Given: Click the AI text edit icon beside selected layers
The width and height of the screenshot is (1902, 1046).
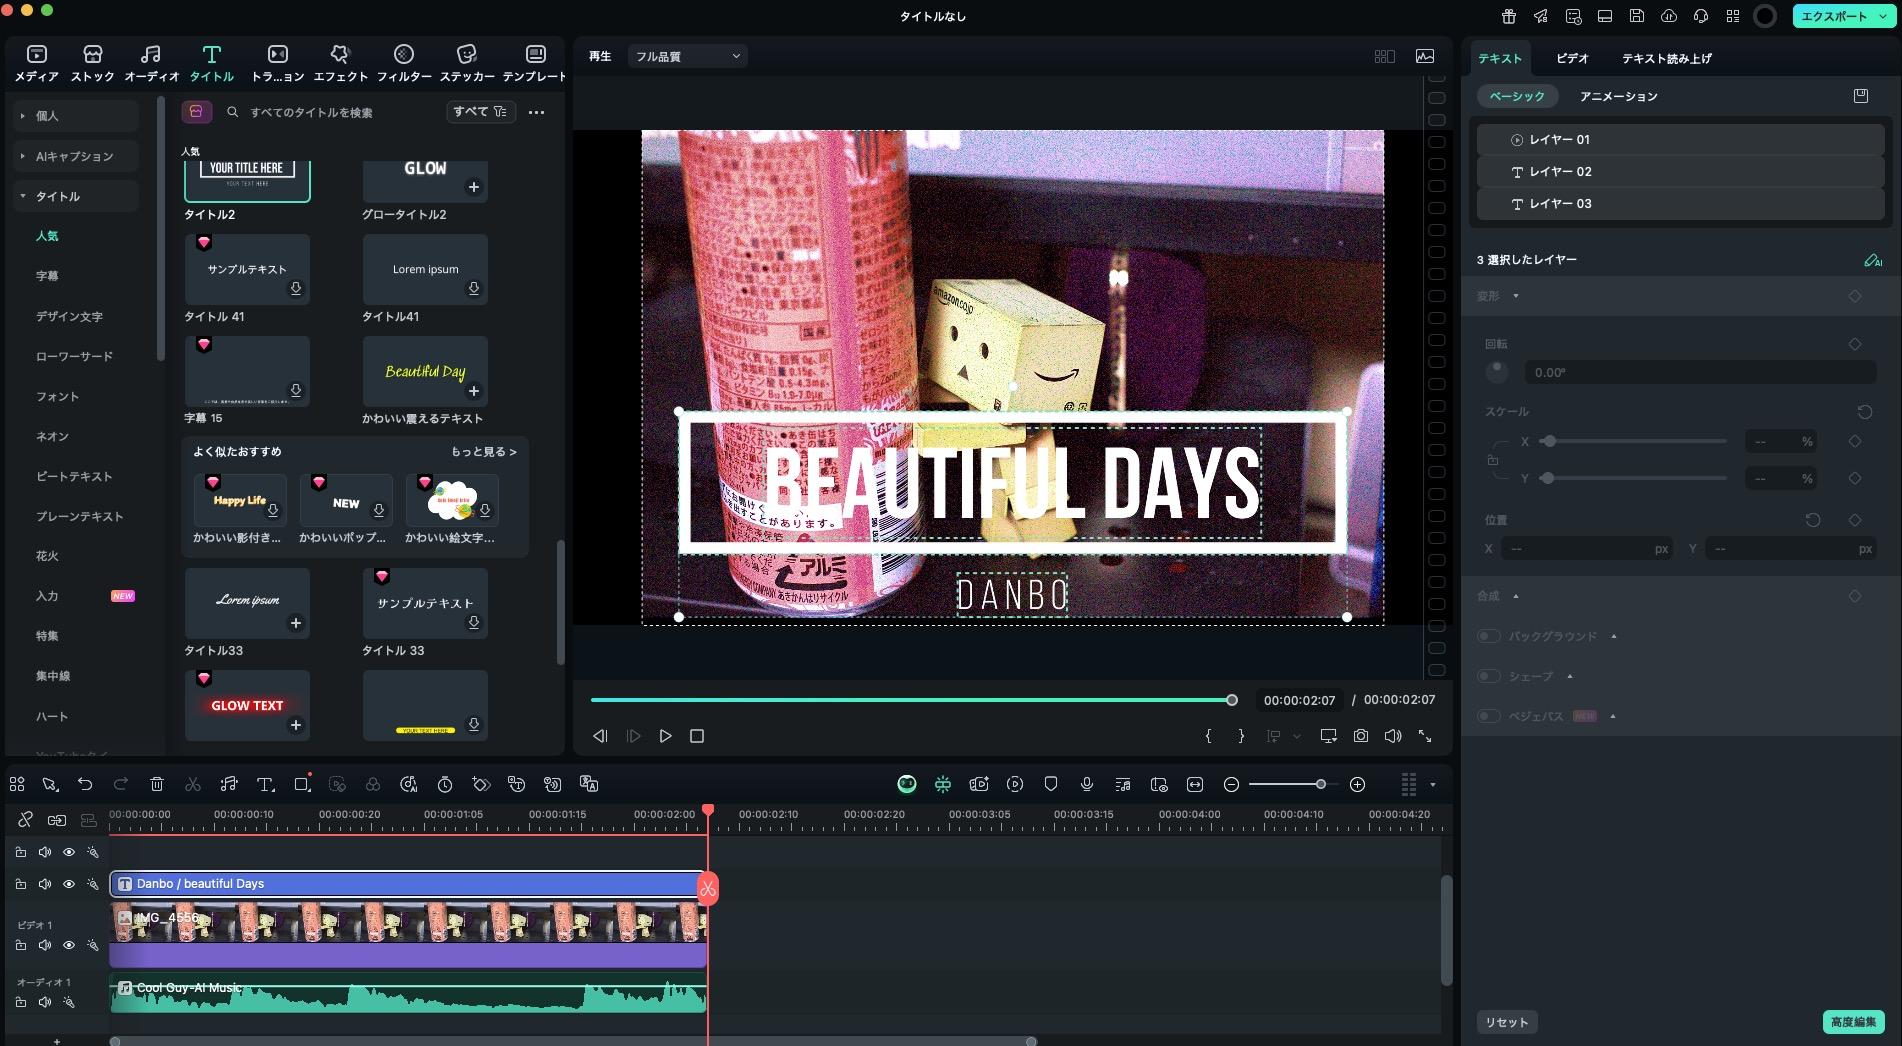Looking at the screenshot, I should point(1873,260).
